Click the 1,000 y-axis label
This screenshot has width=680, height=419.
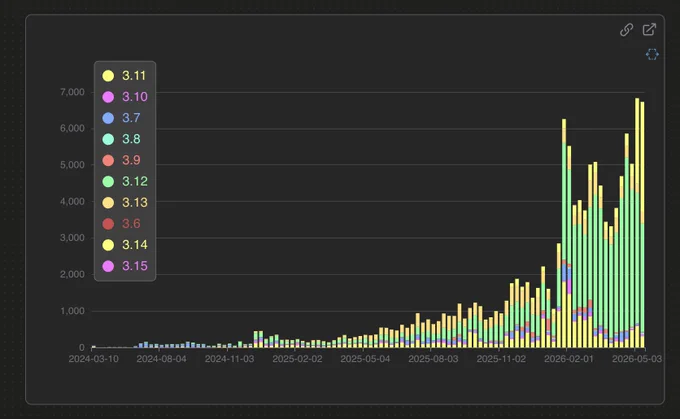[72, 311]
